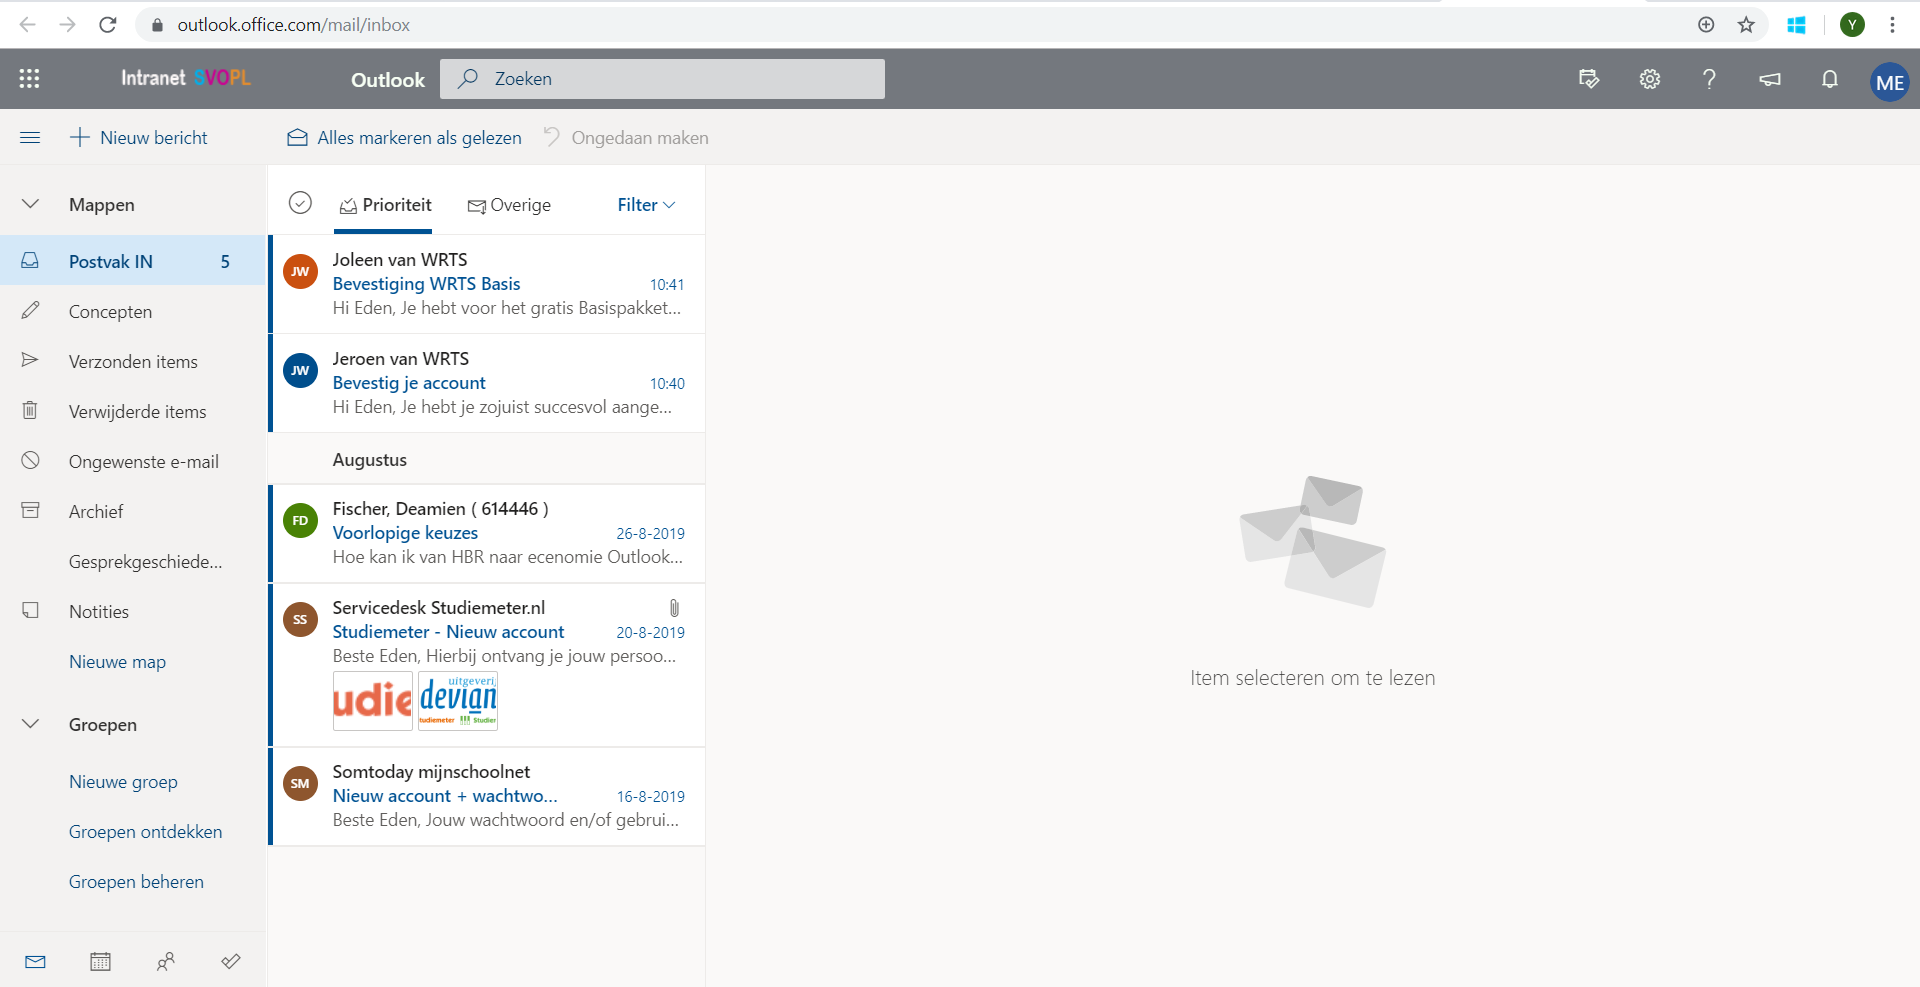Click the Outlook title link
Viewport: 1920px width, 987px height.
tap(388, 80)
